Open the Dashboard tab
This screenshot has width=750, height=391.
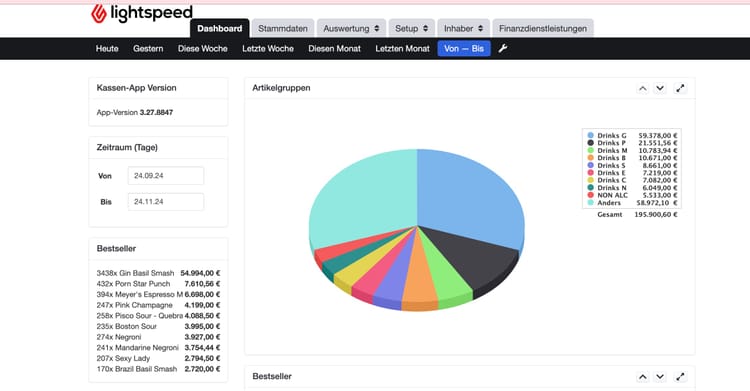tap(220, 28)
